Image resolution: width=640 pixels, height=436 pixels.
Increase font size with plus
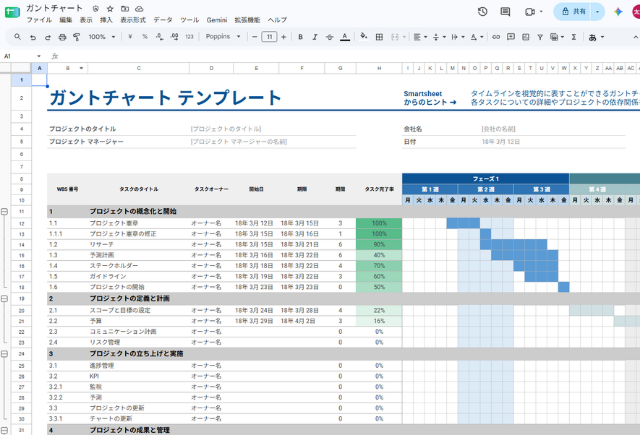[284, 37]
